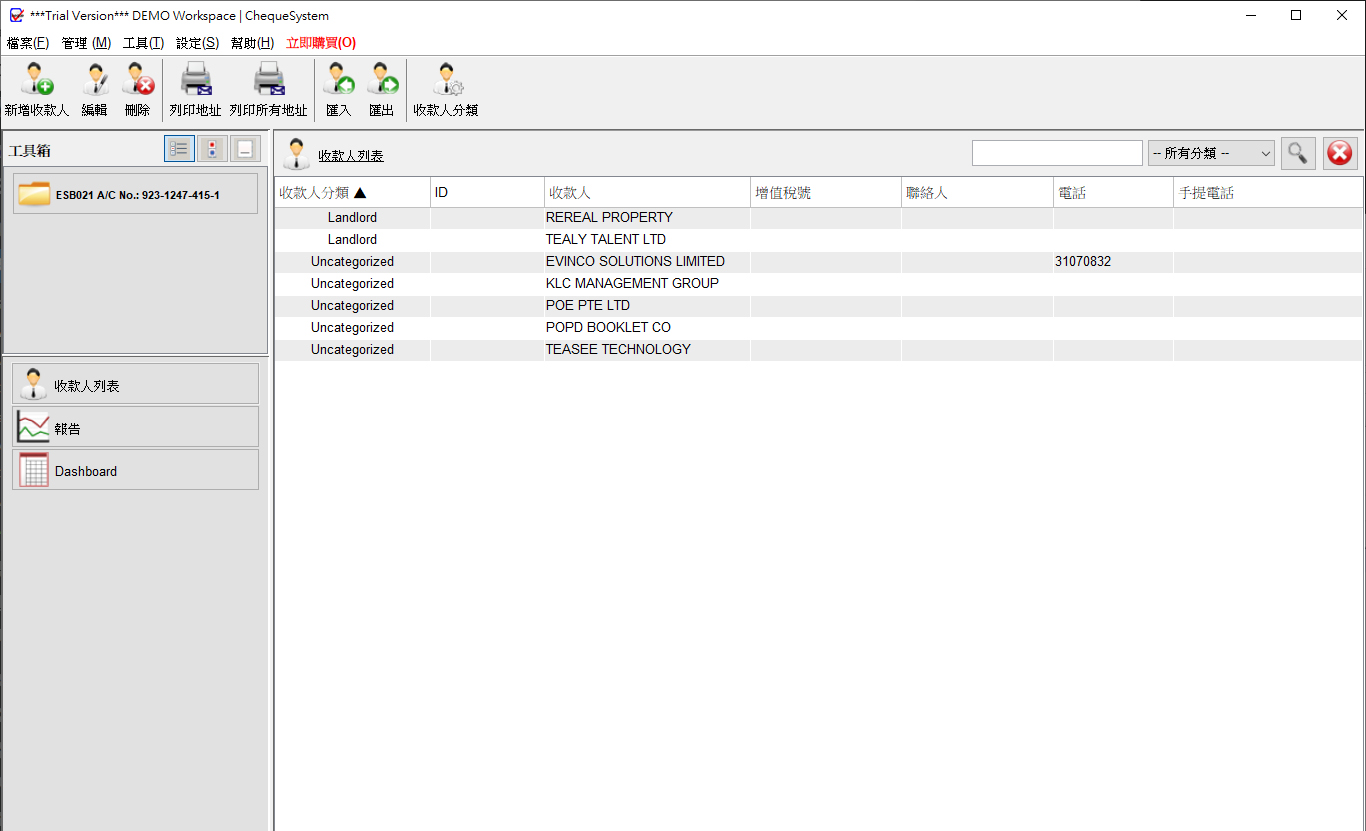Click the 電話 column header
The image size is (1366, 831).
point(1114,193)
